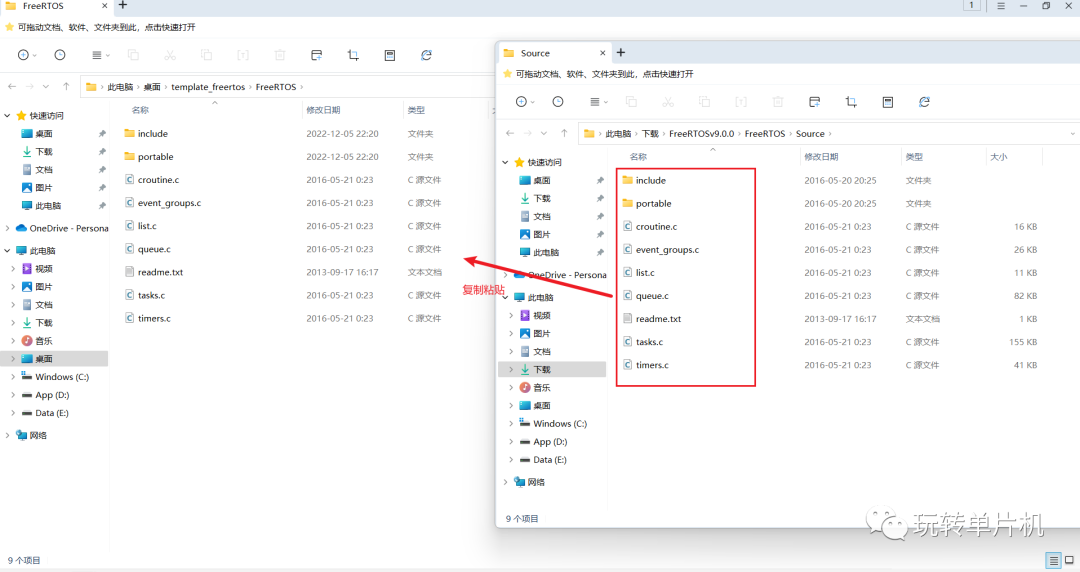The height and width of the screenshot is (572, 1080).
Task: Expand App (D:) in Source window sidebar
Action: 511,442
